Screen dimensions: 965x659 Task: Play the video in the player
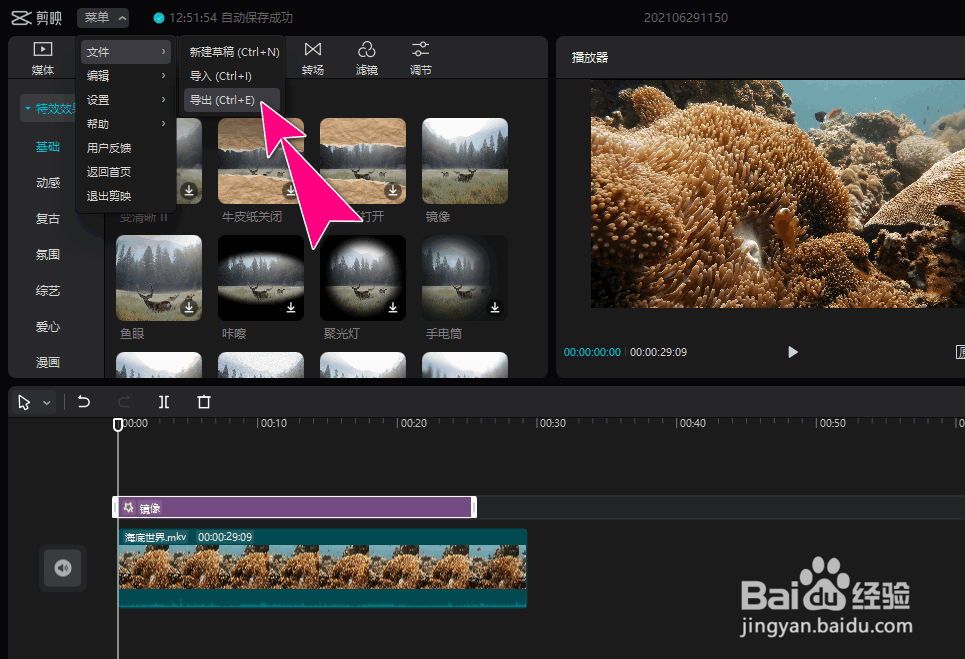(x=793, y=352)
